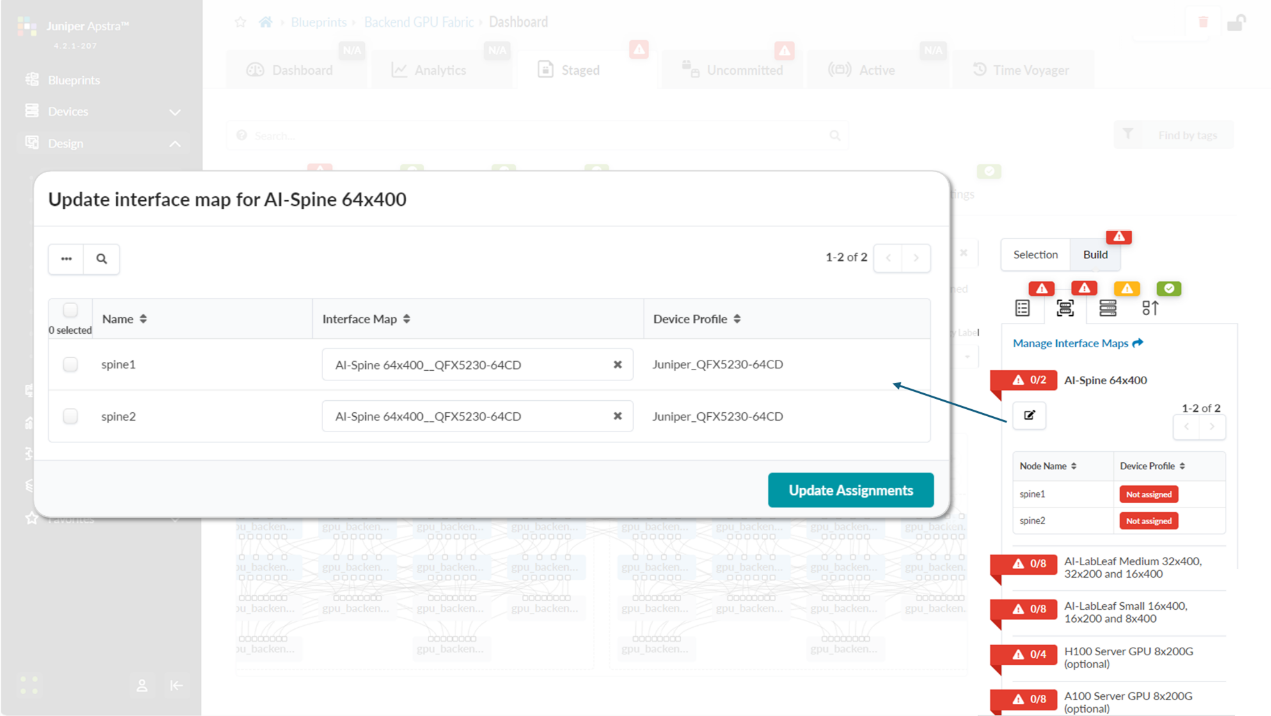Image resolution: width=1271 pixels, height=716 pixels.
Task: Clear the interface map for spine1
Action: tap(617, 365)
